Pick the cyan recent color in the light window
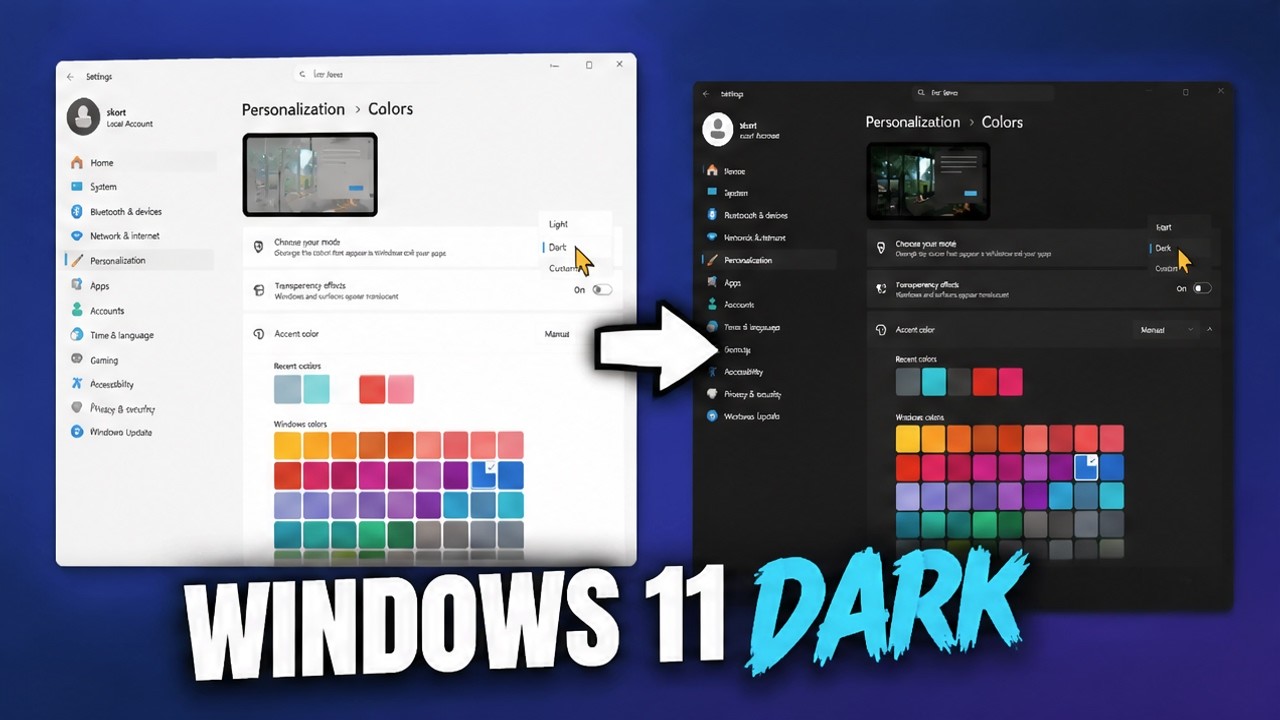The height and width of the screenshot is (720, 1280). click(x=316, y=389)
